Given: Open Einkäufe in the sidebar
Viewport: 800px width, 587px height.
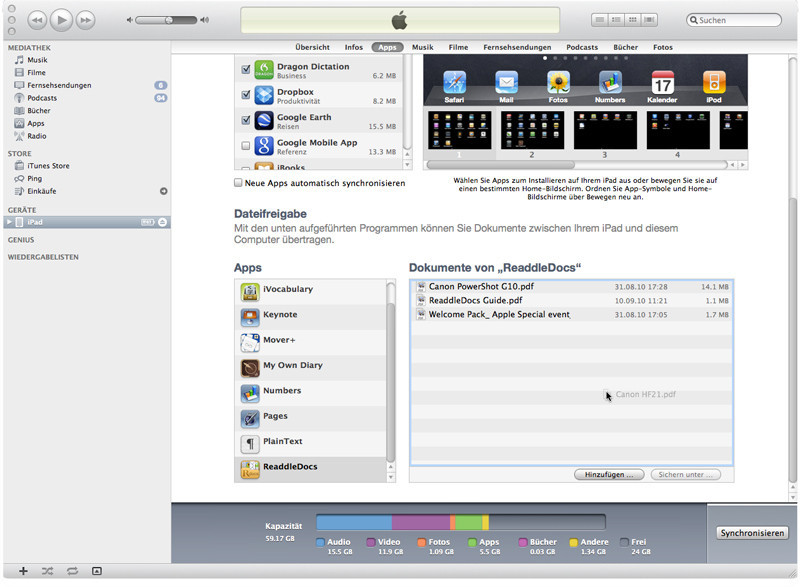Looking at the screenshot, I should [87, 191].
